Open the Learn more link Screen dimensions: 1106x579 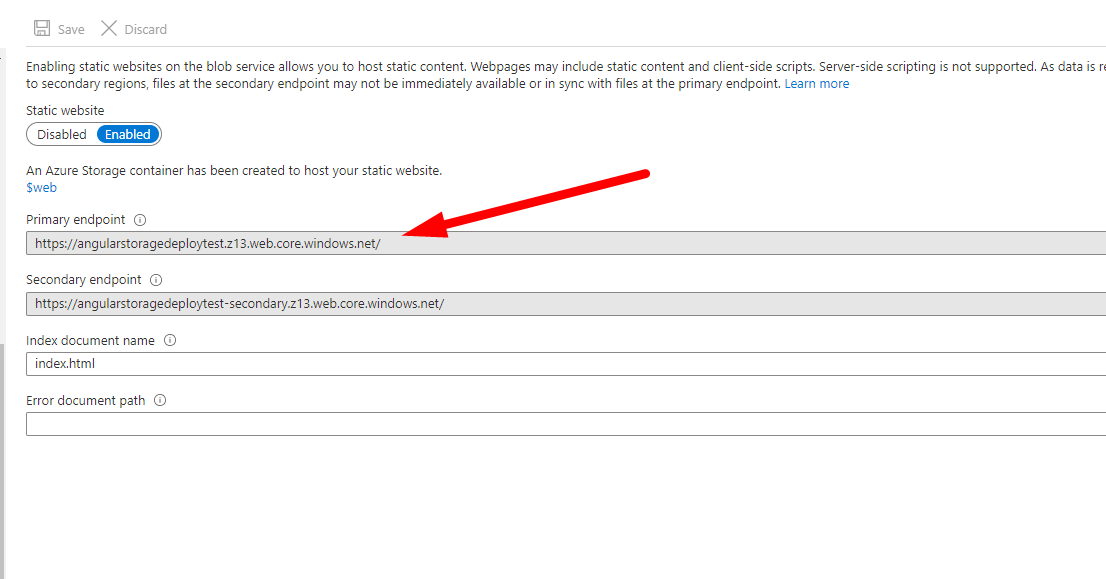tap(816, 84)
